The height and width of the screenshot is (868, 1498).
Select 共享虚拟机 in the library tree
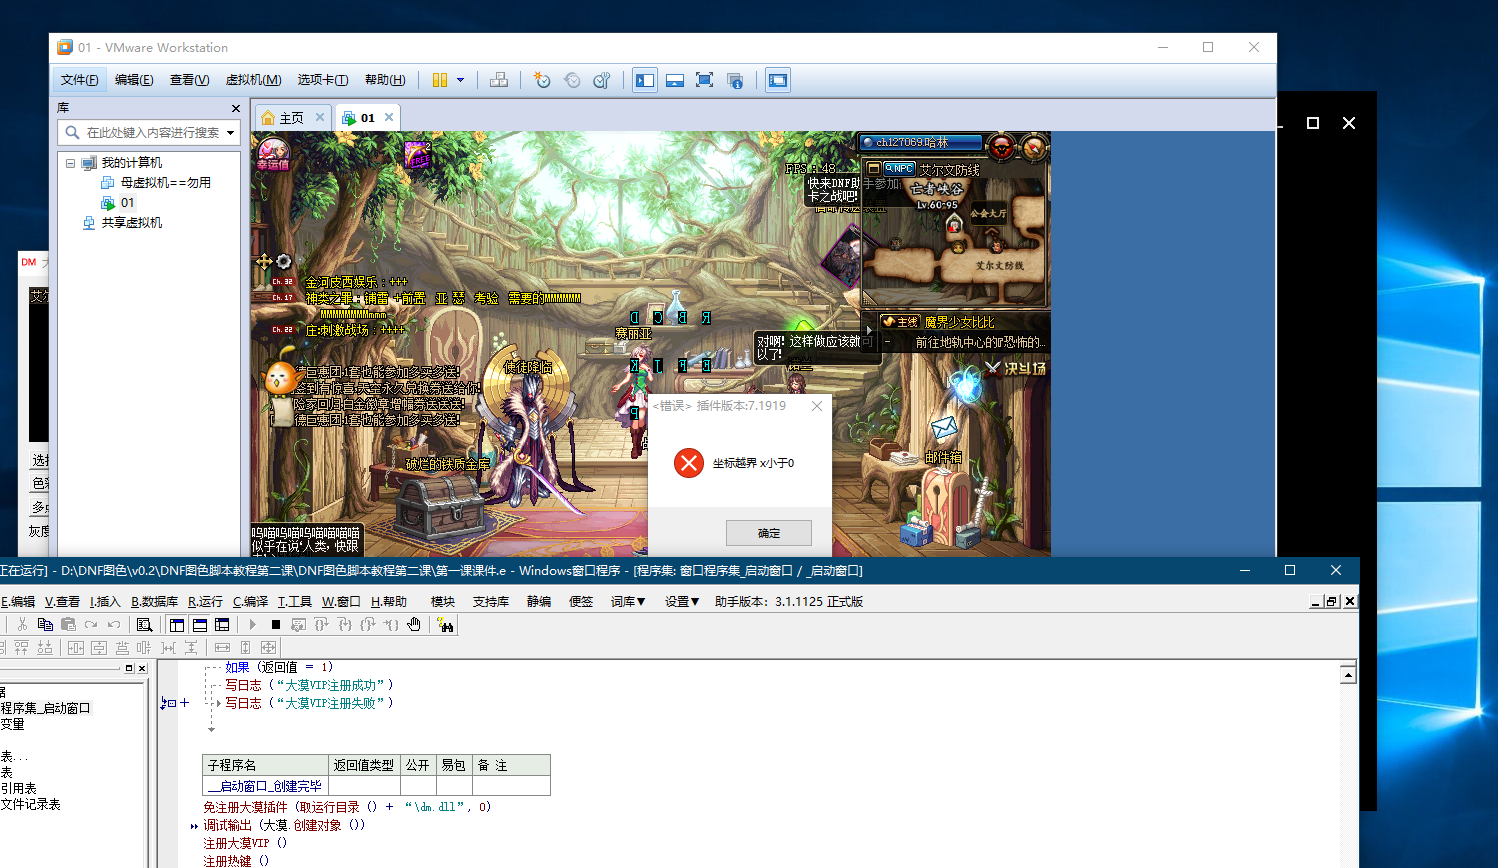click(131, 223)
